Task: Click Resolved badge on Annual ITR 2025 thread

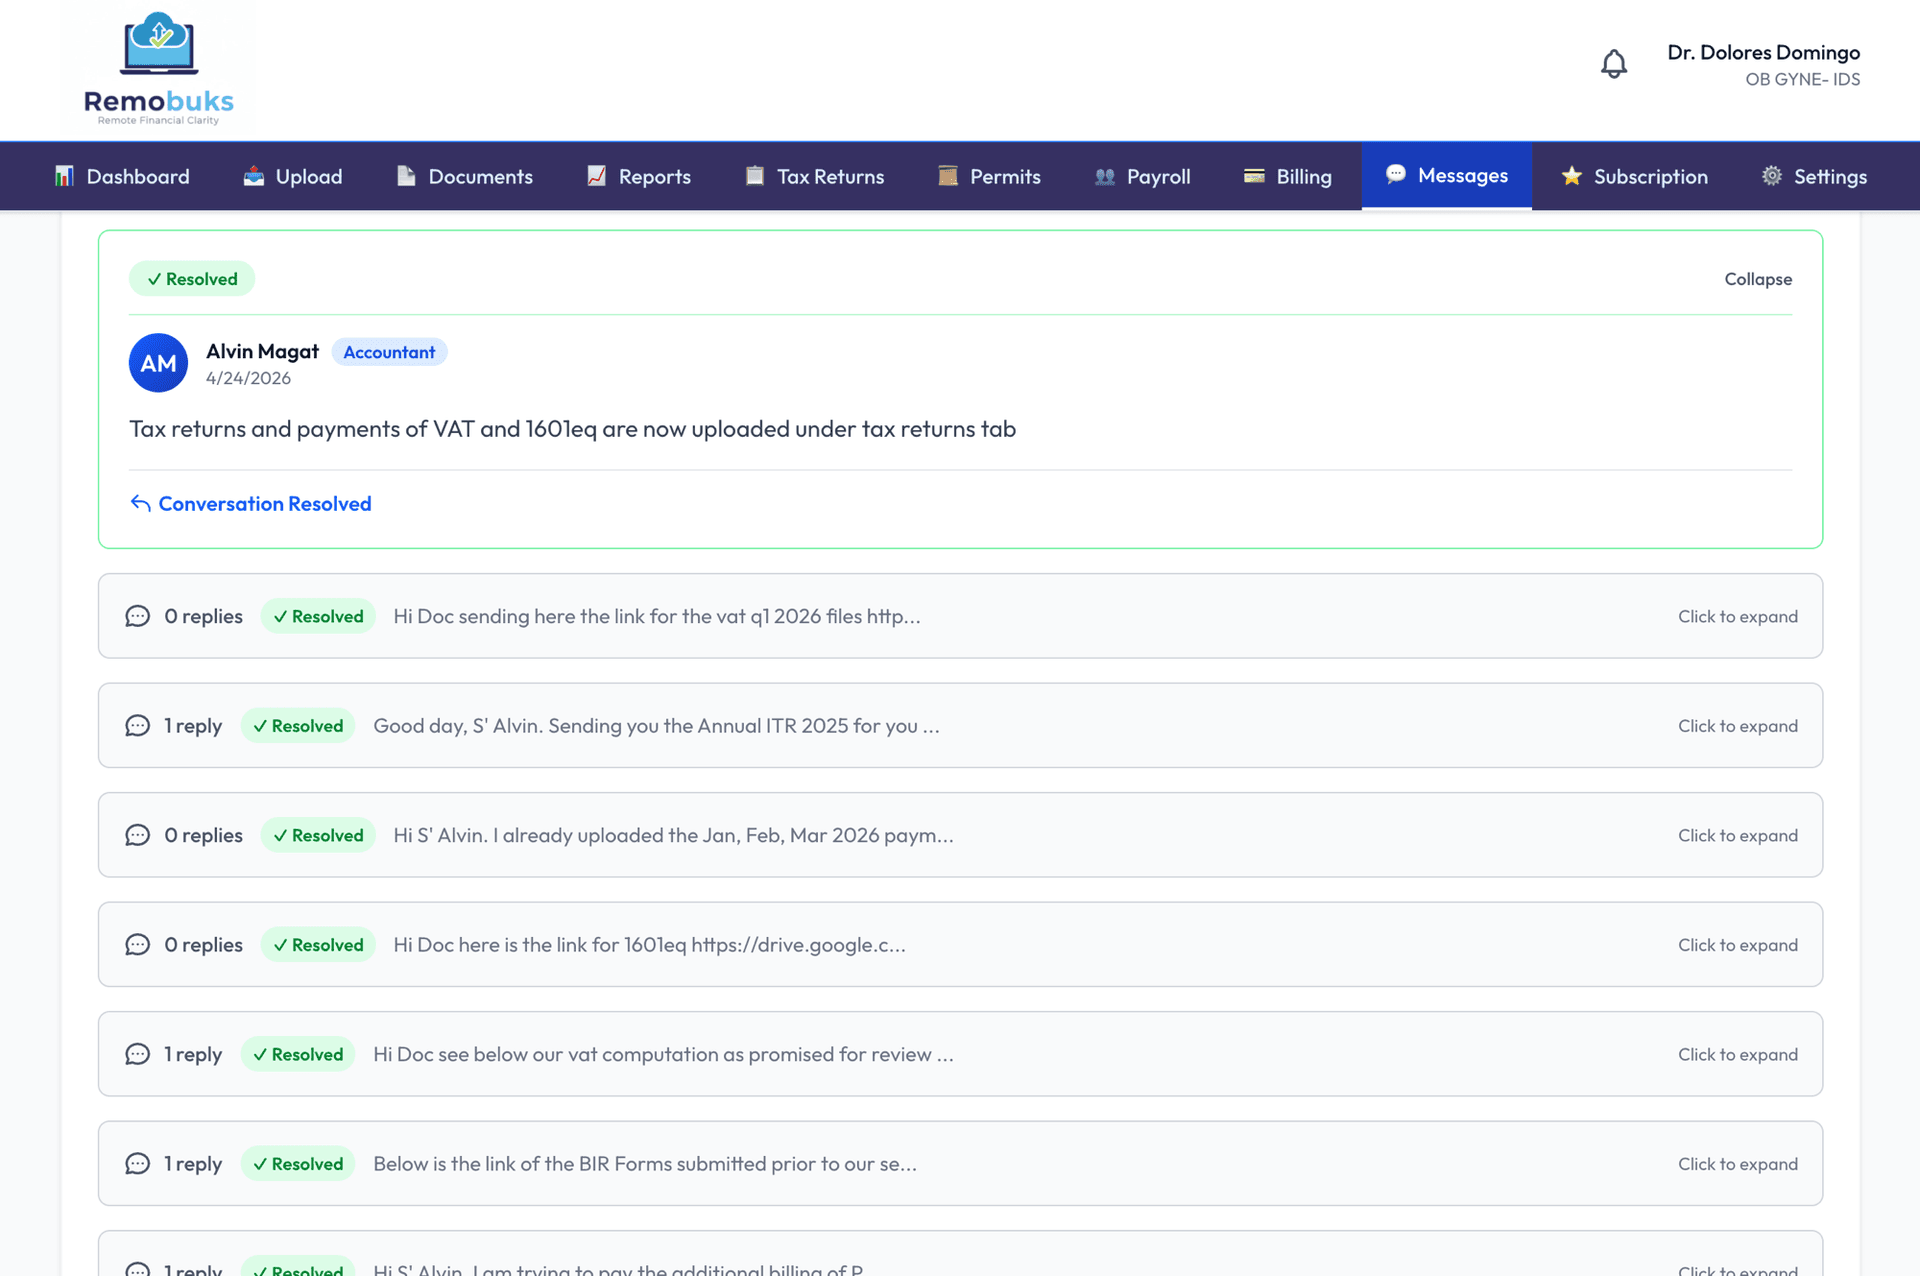Action: (x=298, y=726)
